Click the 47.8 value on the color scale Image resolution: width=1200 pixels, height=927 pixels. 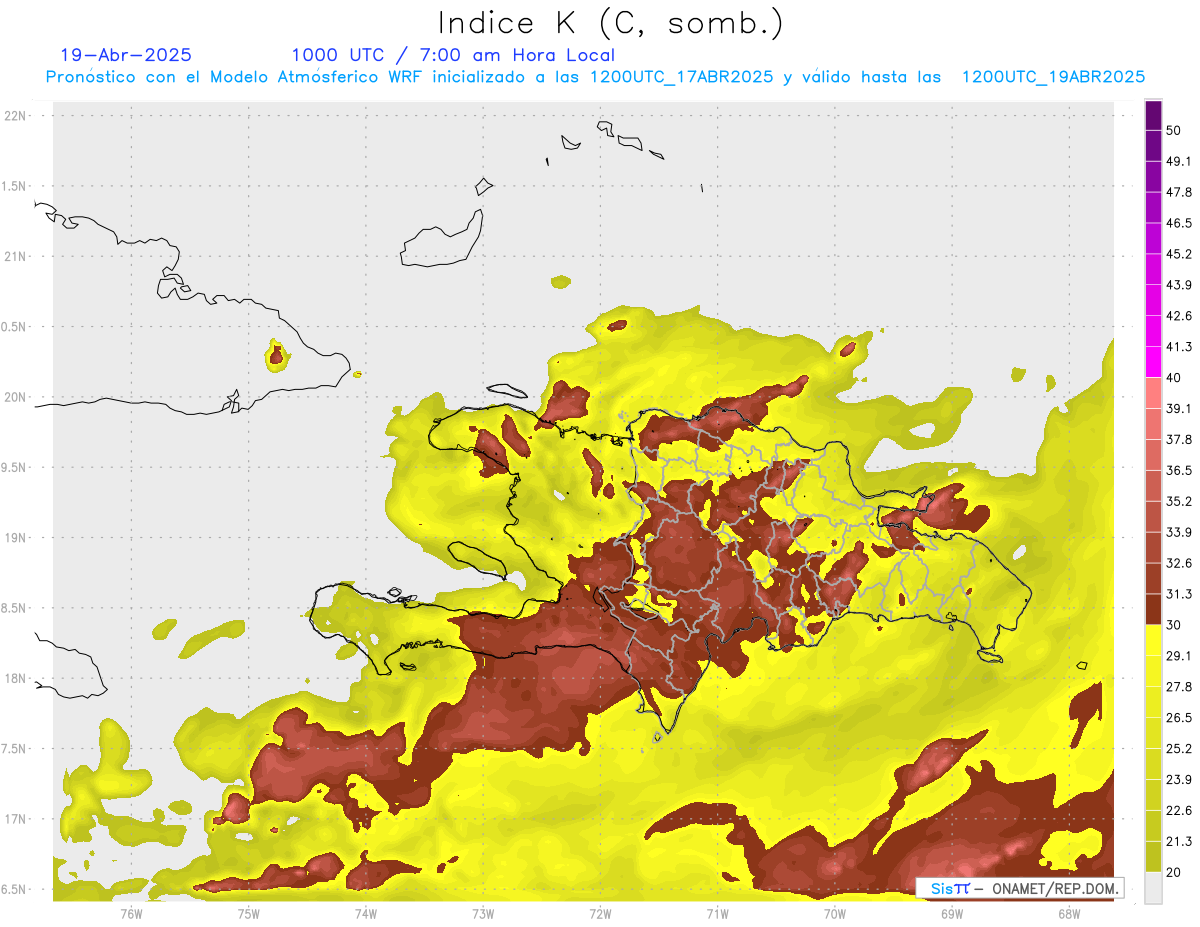tap(1180, 192)
